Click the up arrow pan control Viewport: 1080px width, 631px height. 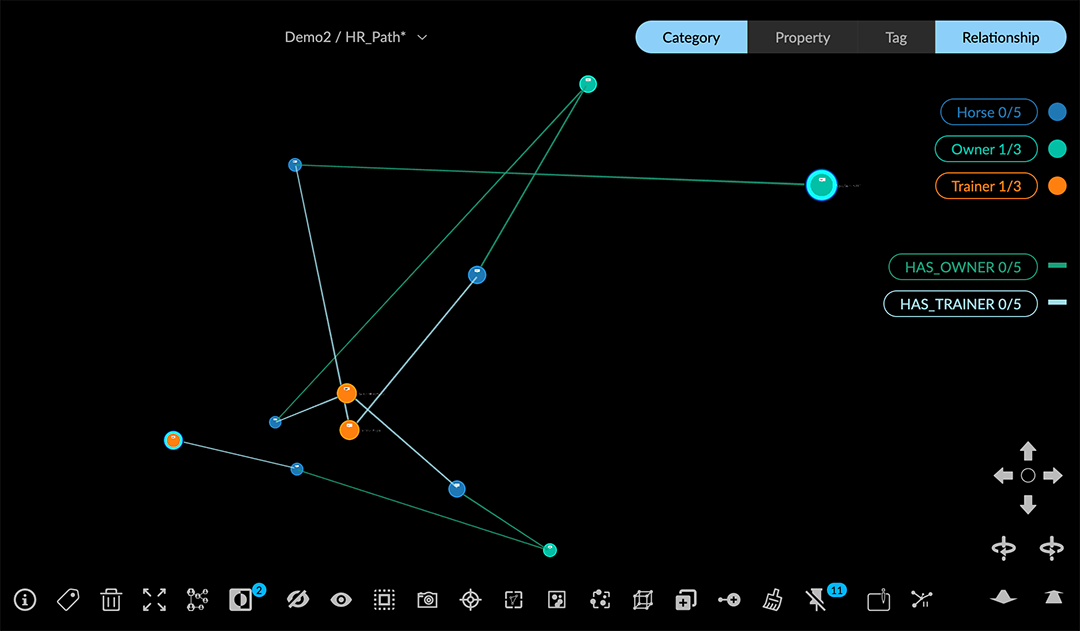click(x=1028, y=451)
